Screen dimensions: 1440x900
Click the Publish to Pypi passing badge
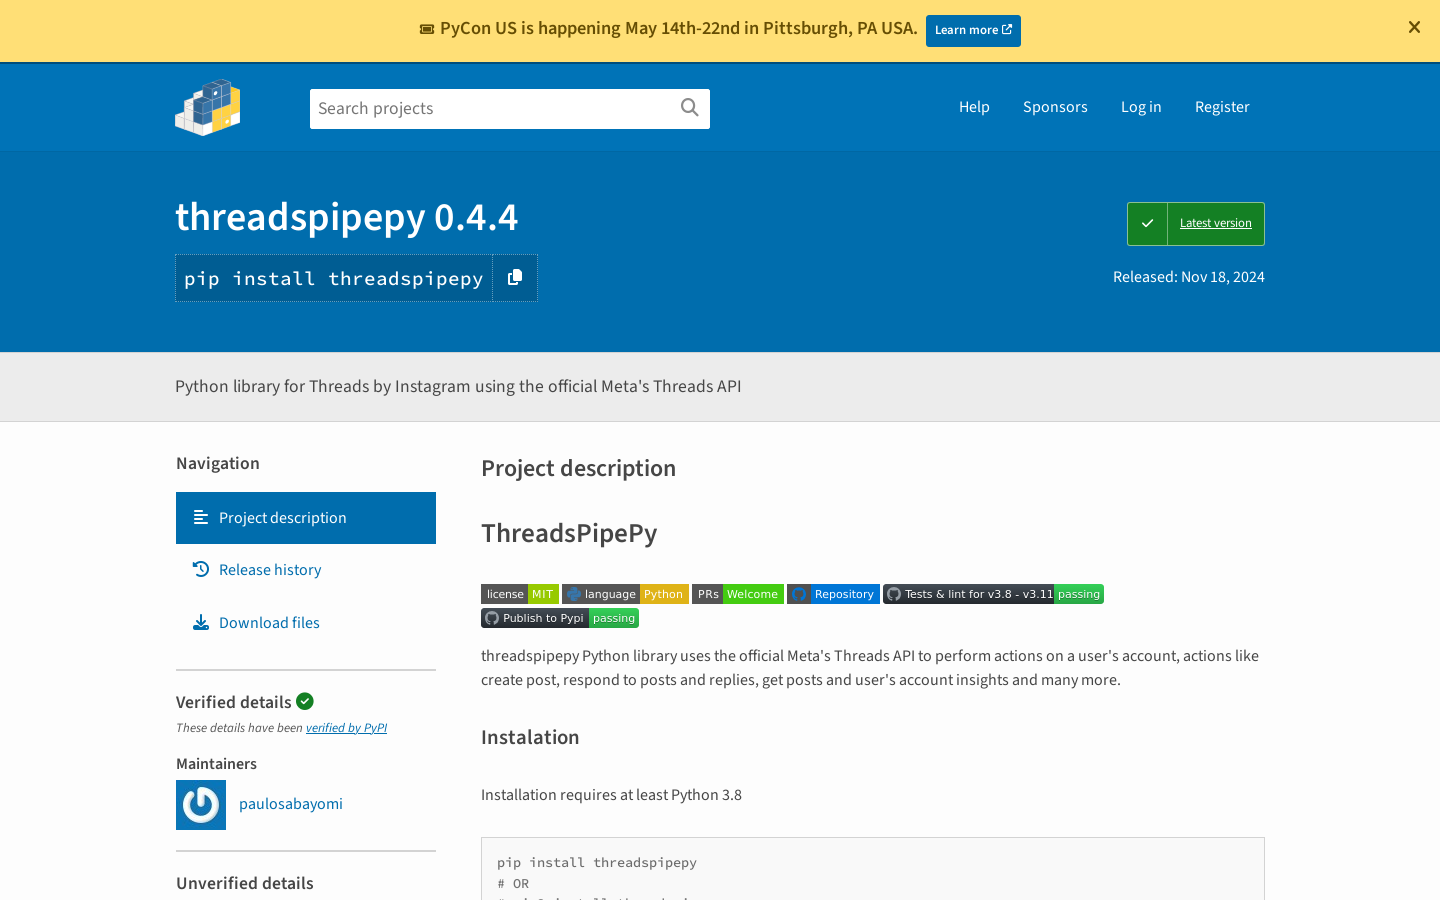coord(560,618)
